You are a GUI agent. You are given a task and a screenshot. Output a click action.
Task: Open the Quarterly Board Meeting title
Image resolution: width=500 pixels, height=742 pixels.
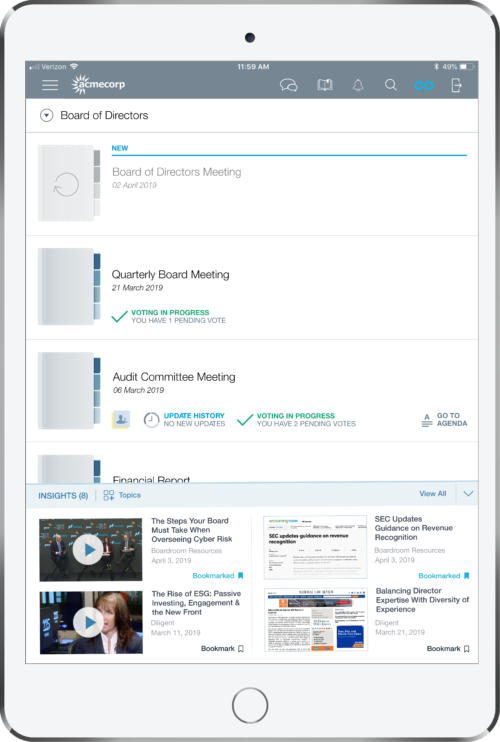coord(170,275)
